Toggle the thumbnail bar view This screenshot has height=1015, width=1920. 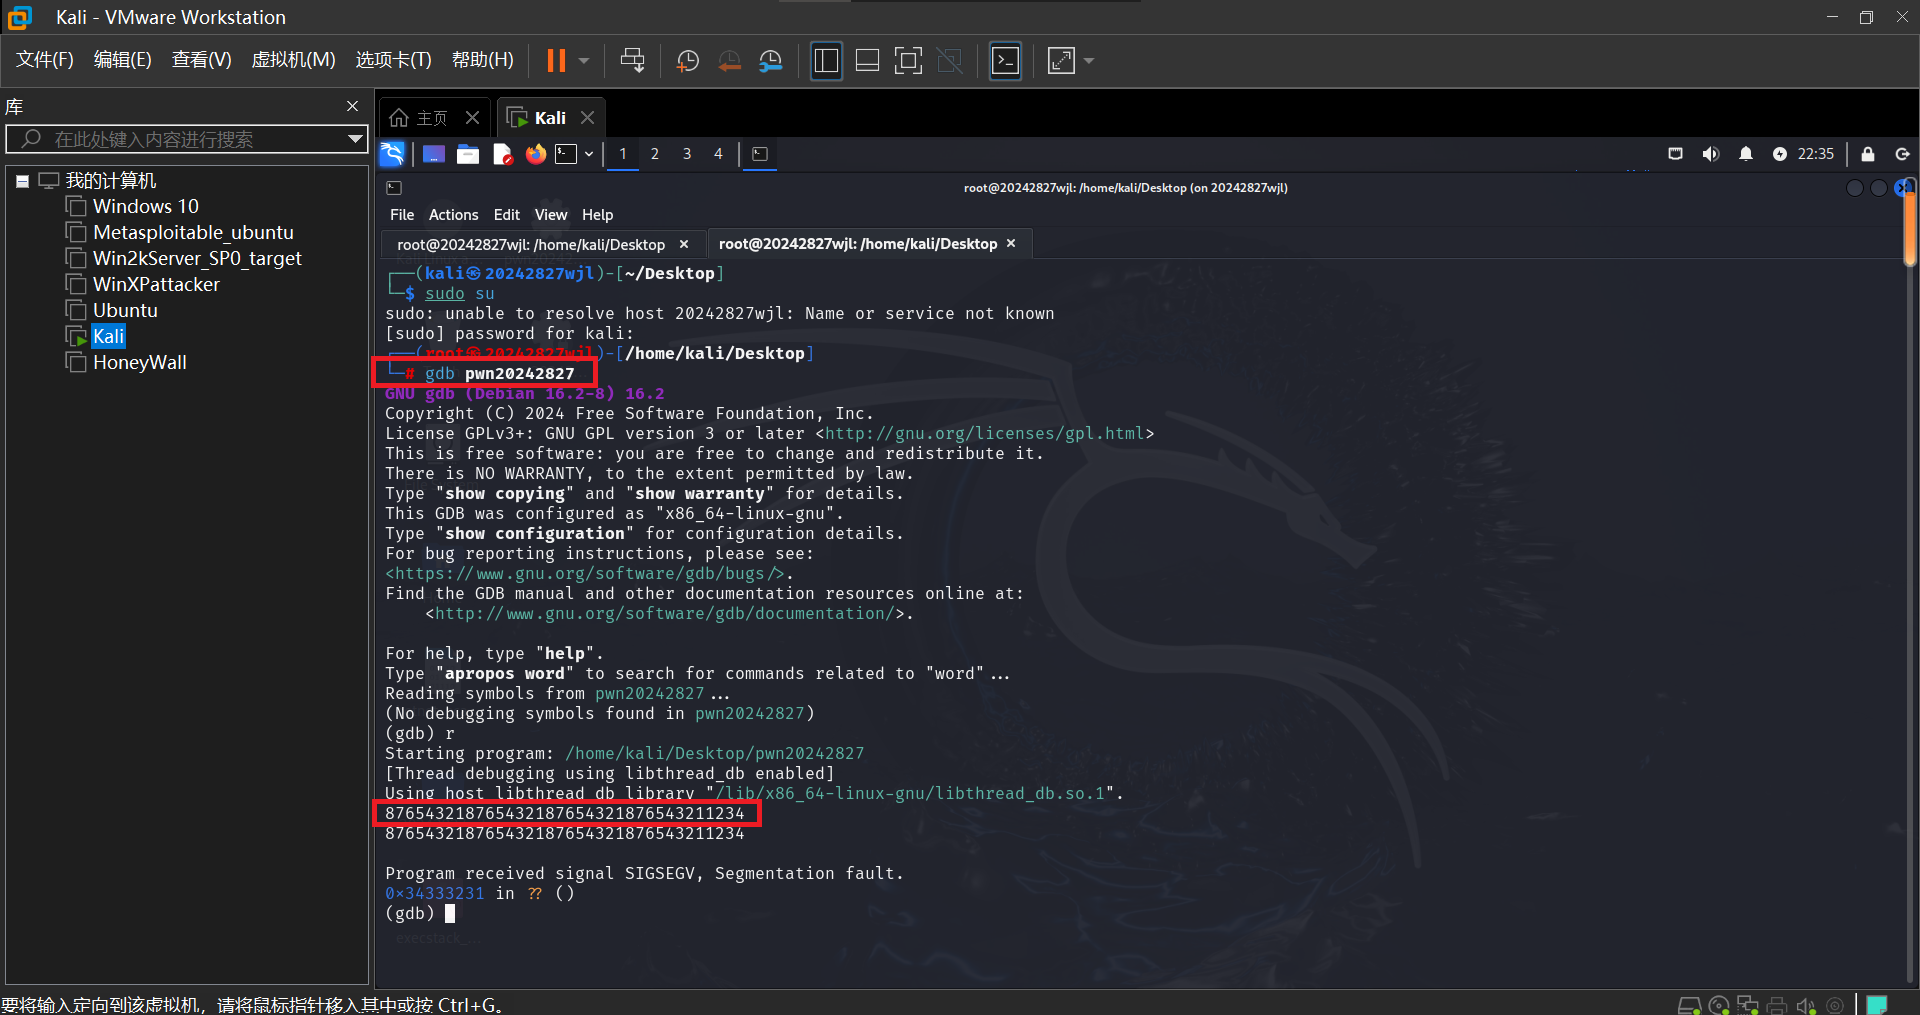(x=868, y=61)
